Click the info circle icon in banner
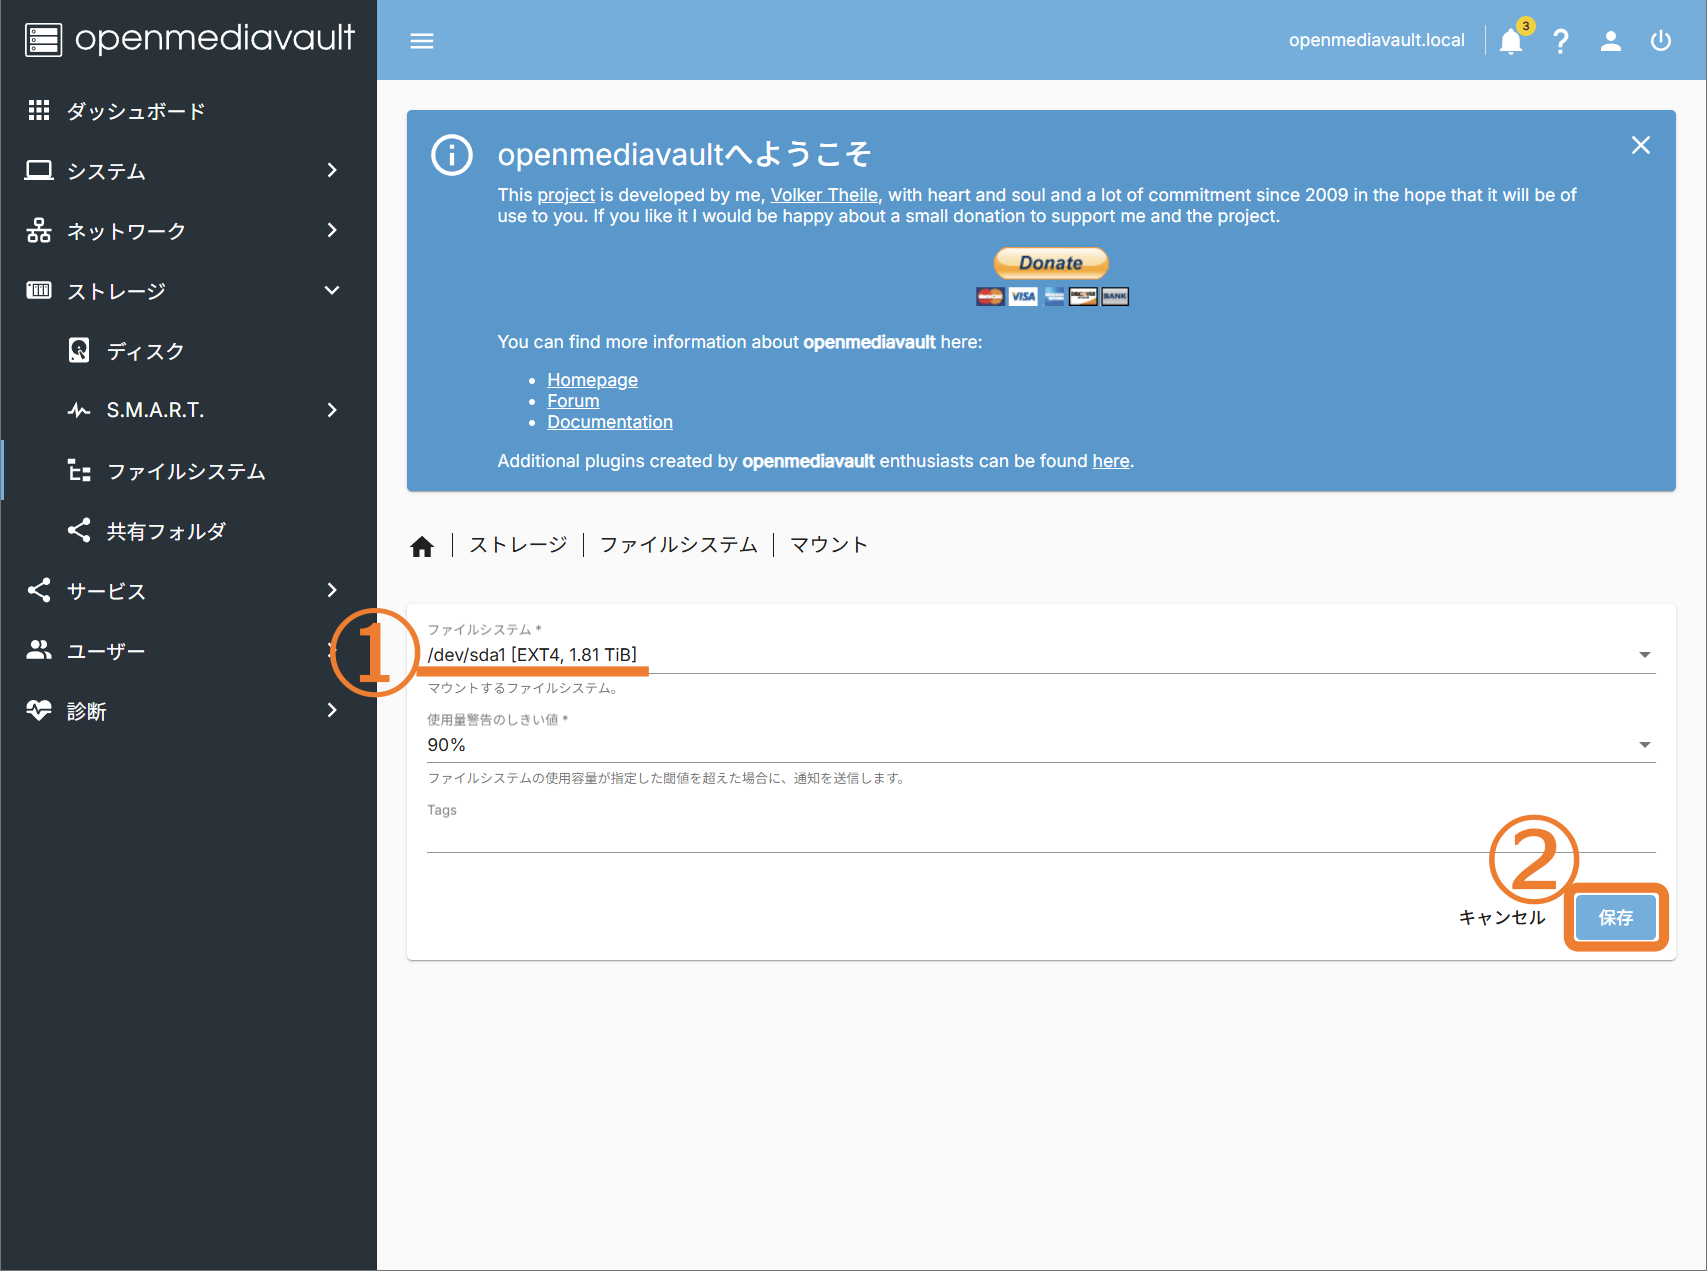Screen dimensions: 1707x1271 point(452,155)
